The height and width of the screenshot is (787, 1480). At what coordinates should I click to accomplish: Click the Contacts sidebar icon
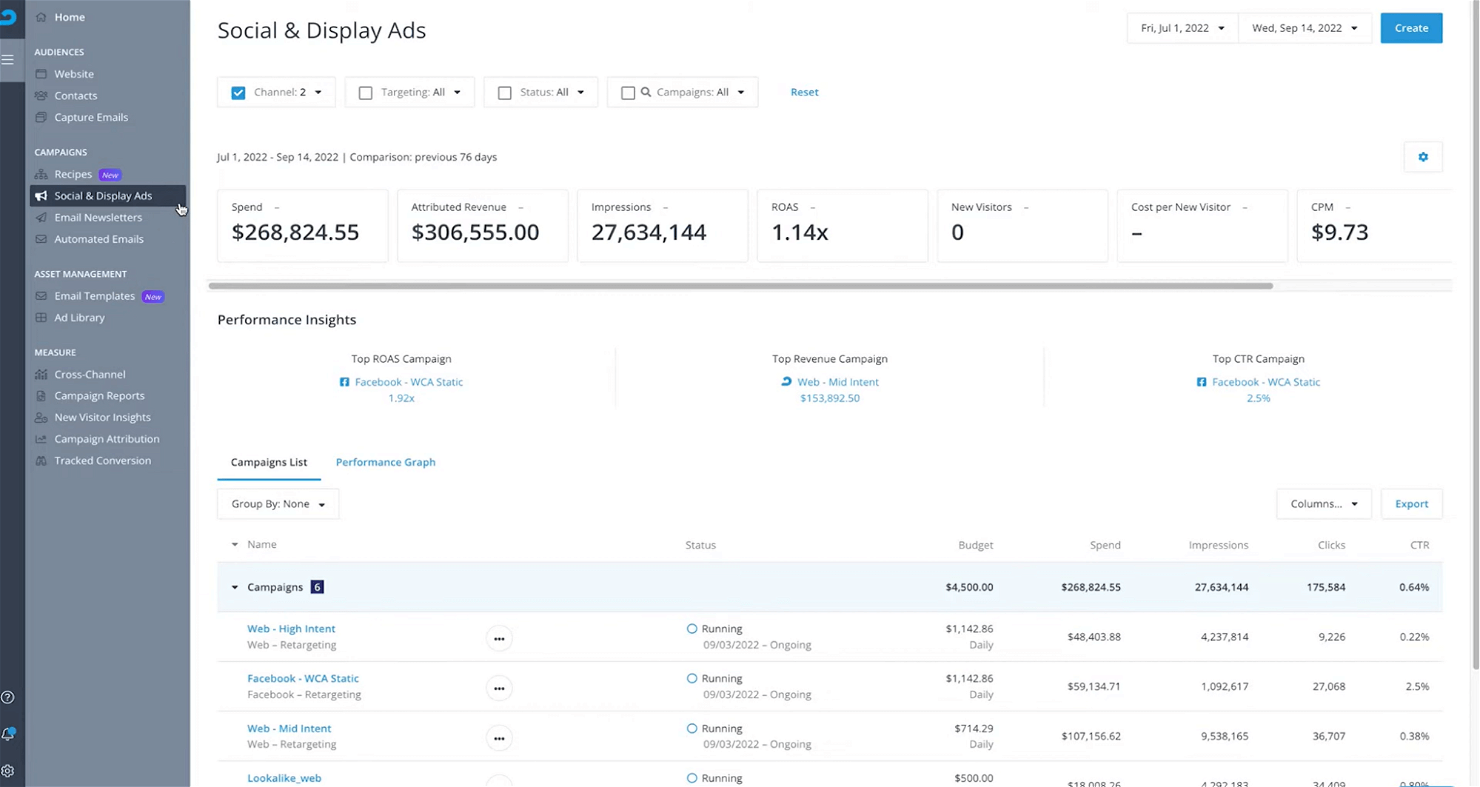pyautogui.click(x=41, y=96)
